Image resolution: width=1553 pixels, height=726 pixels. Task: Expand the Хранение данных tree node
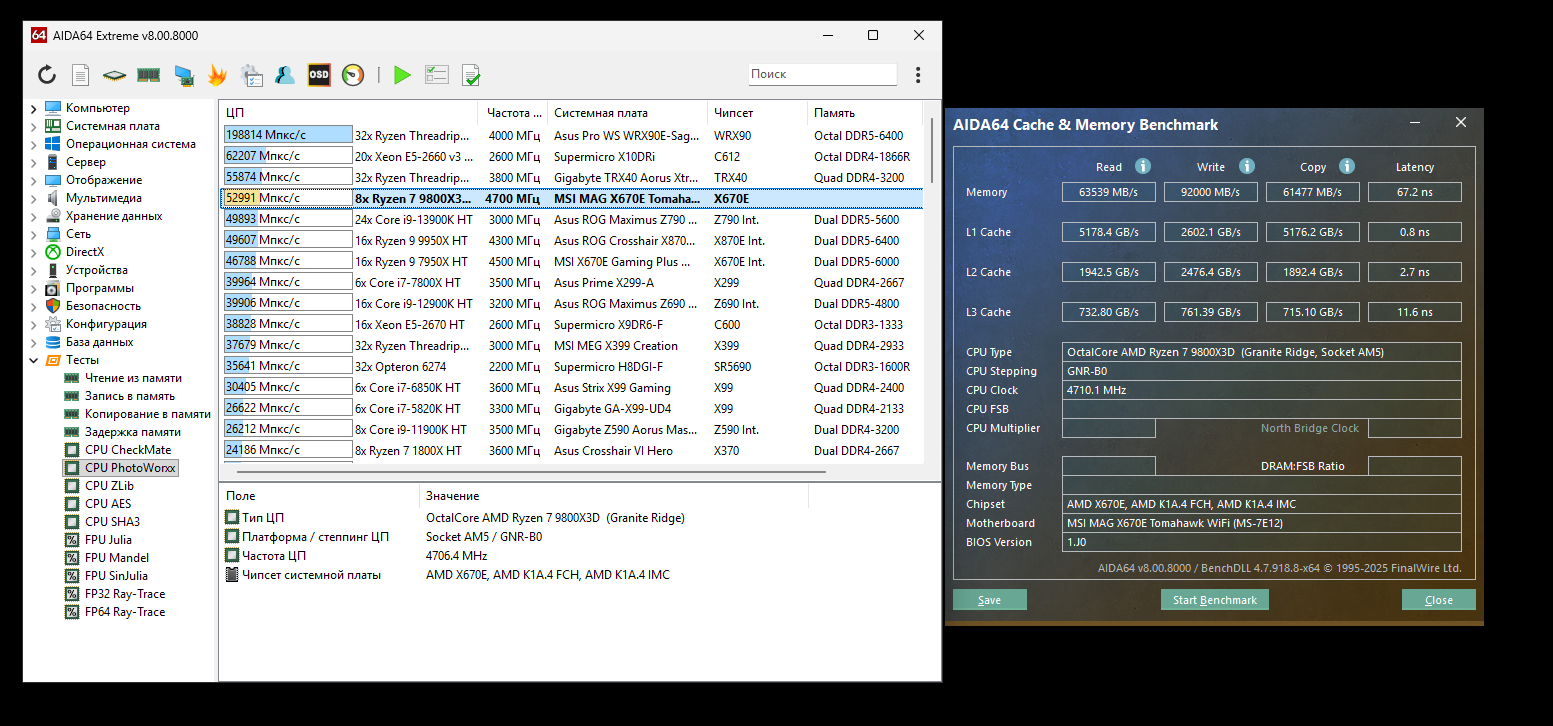pyautogui.click(x=34, y=216)
